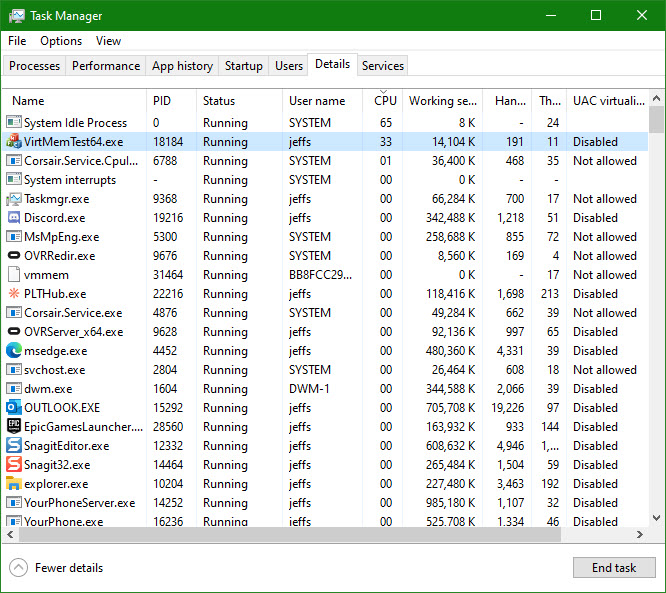The image size is (666, 593).
Task: Select the YourPhone.exe process row
Action: [325, 521]
